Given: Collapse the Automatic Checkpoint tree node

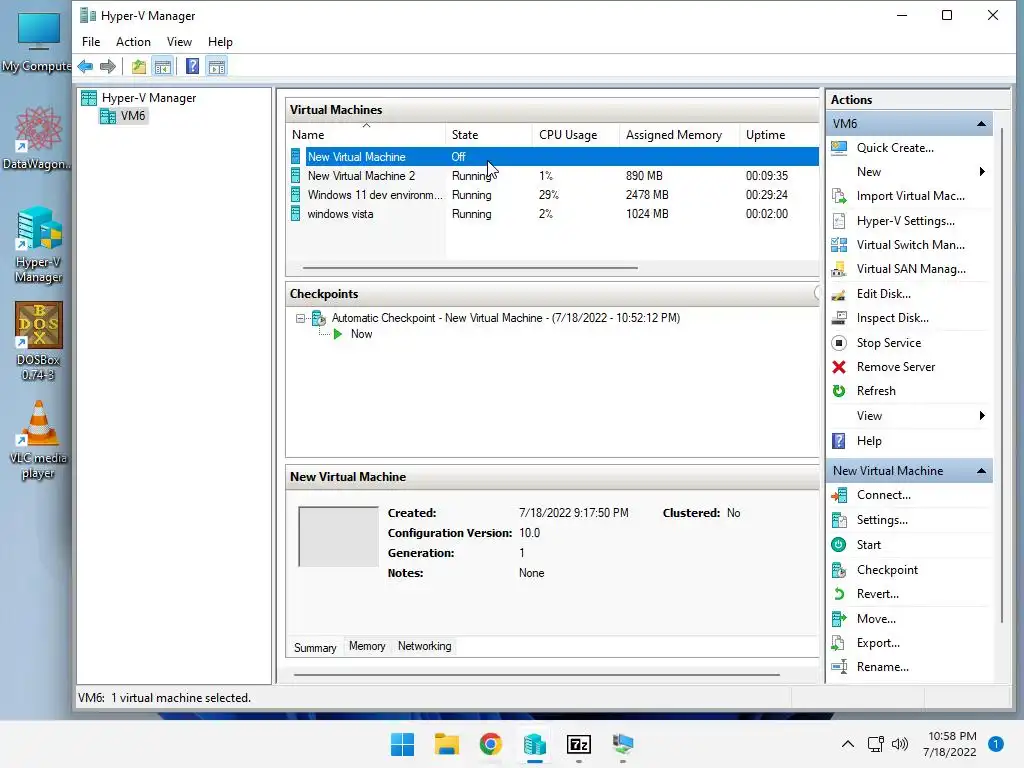Looking at the screenshot, I should click(x=300, y=318).
